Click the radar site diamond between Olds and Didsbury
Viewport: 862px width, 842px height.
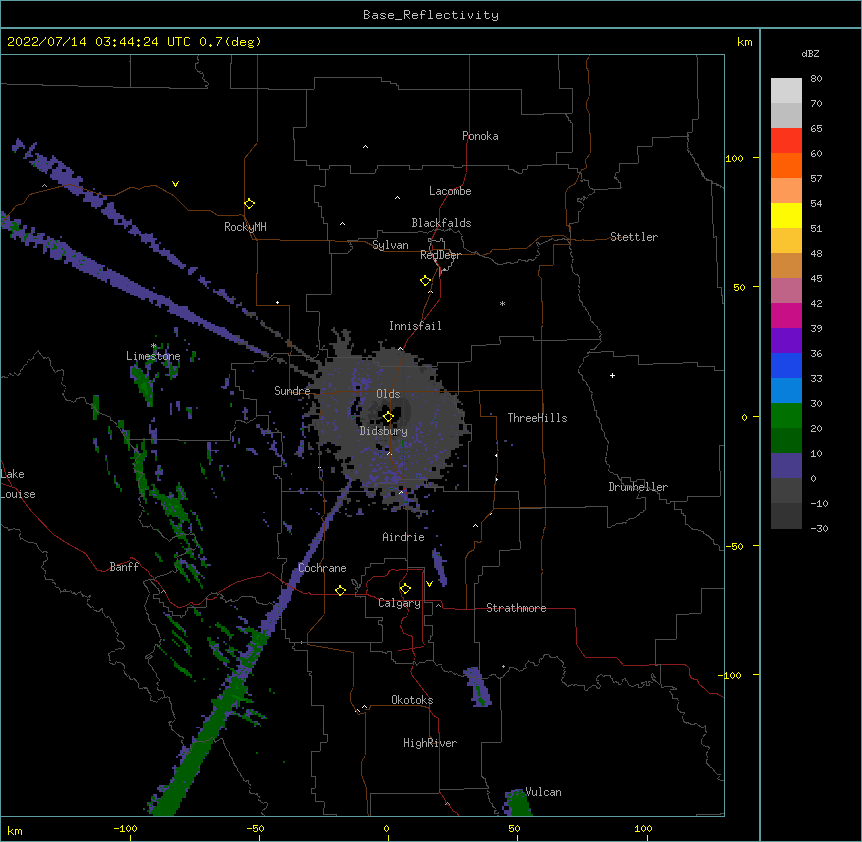388,417
